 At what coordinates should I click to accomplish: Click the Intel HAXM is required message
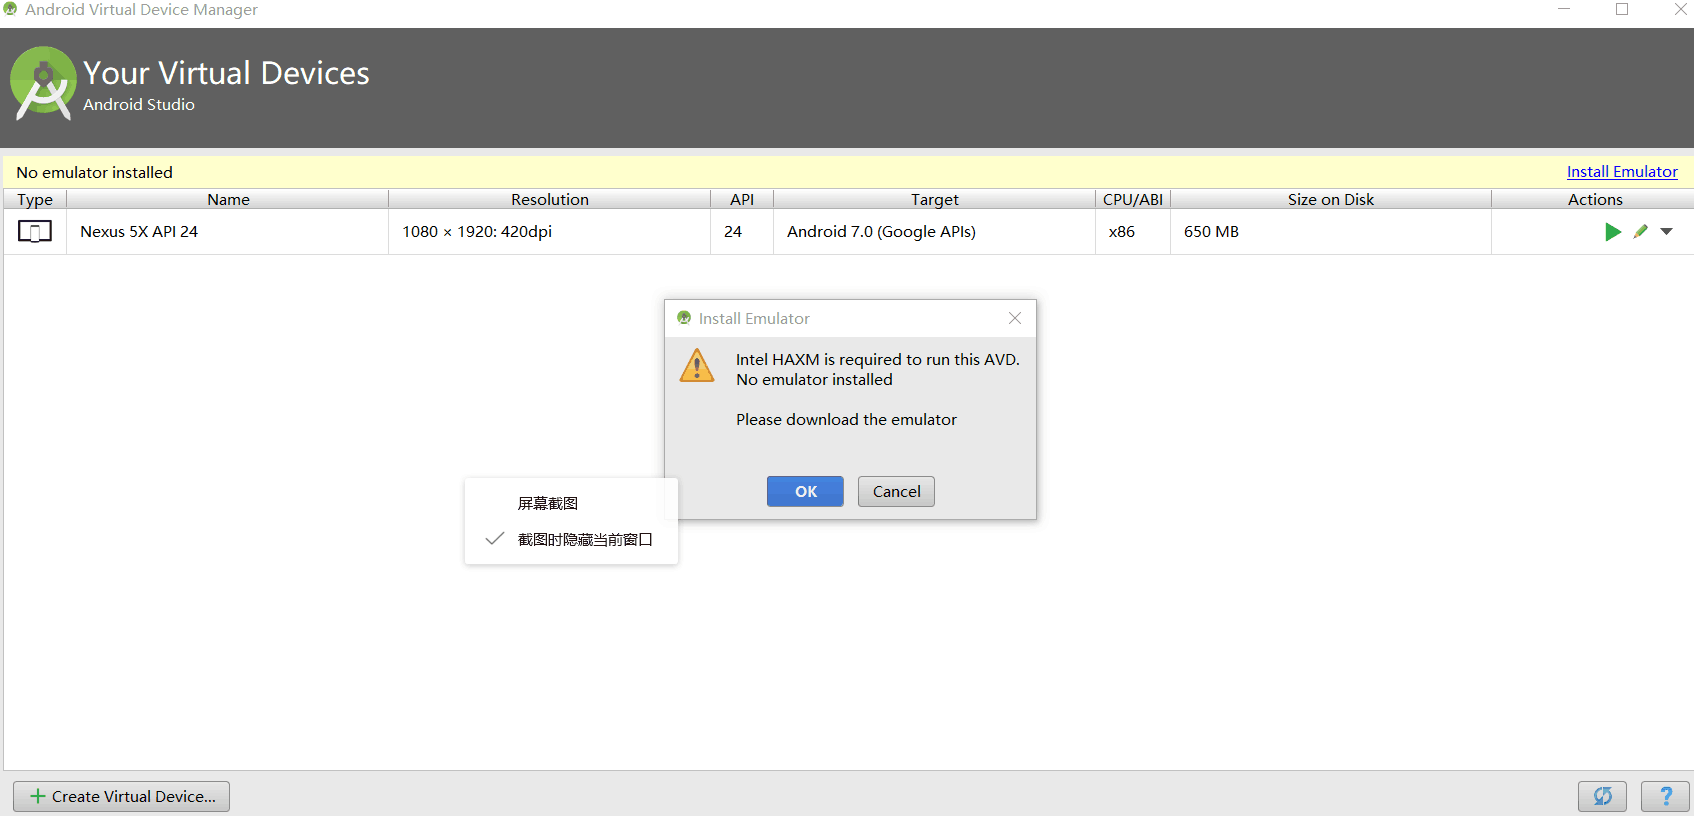tap(878, 359)
